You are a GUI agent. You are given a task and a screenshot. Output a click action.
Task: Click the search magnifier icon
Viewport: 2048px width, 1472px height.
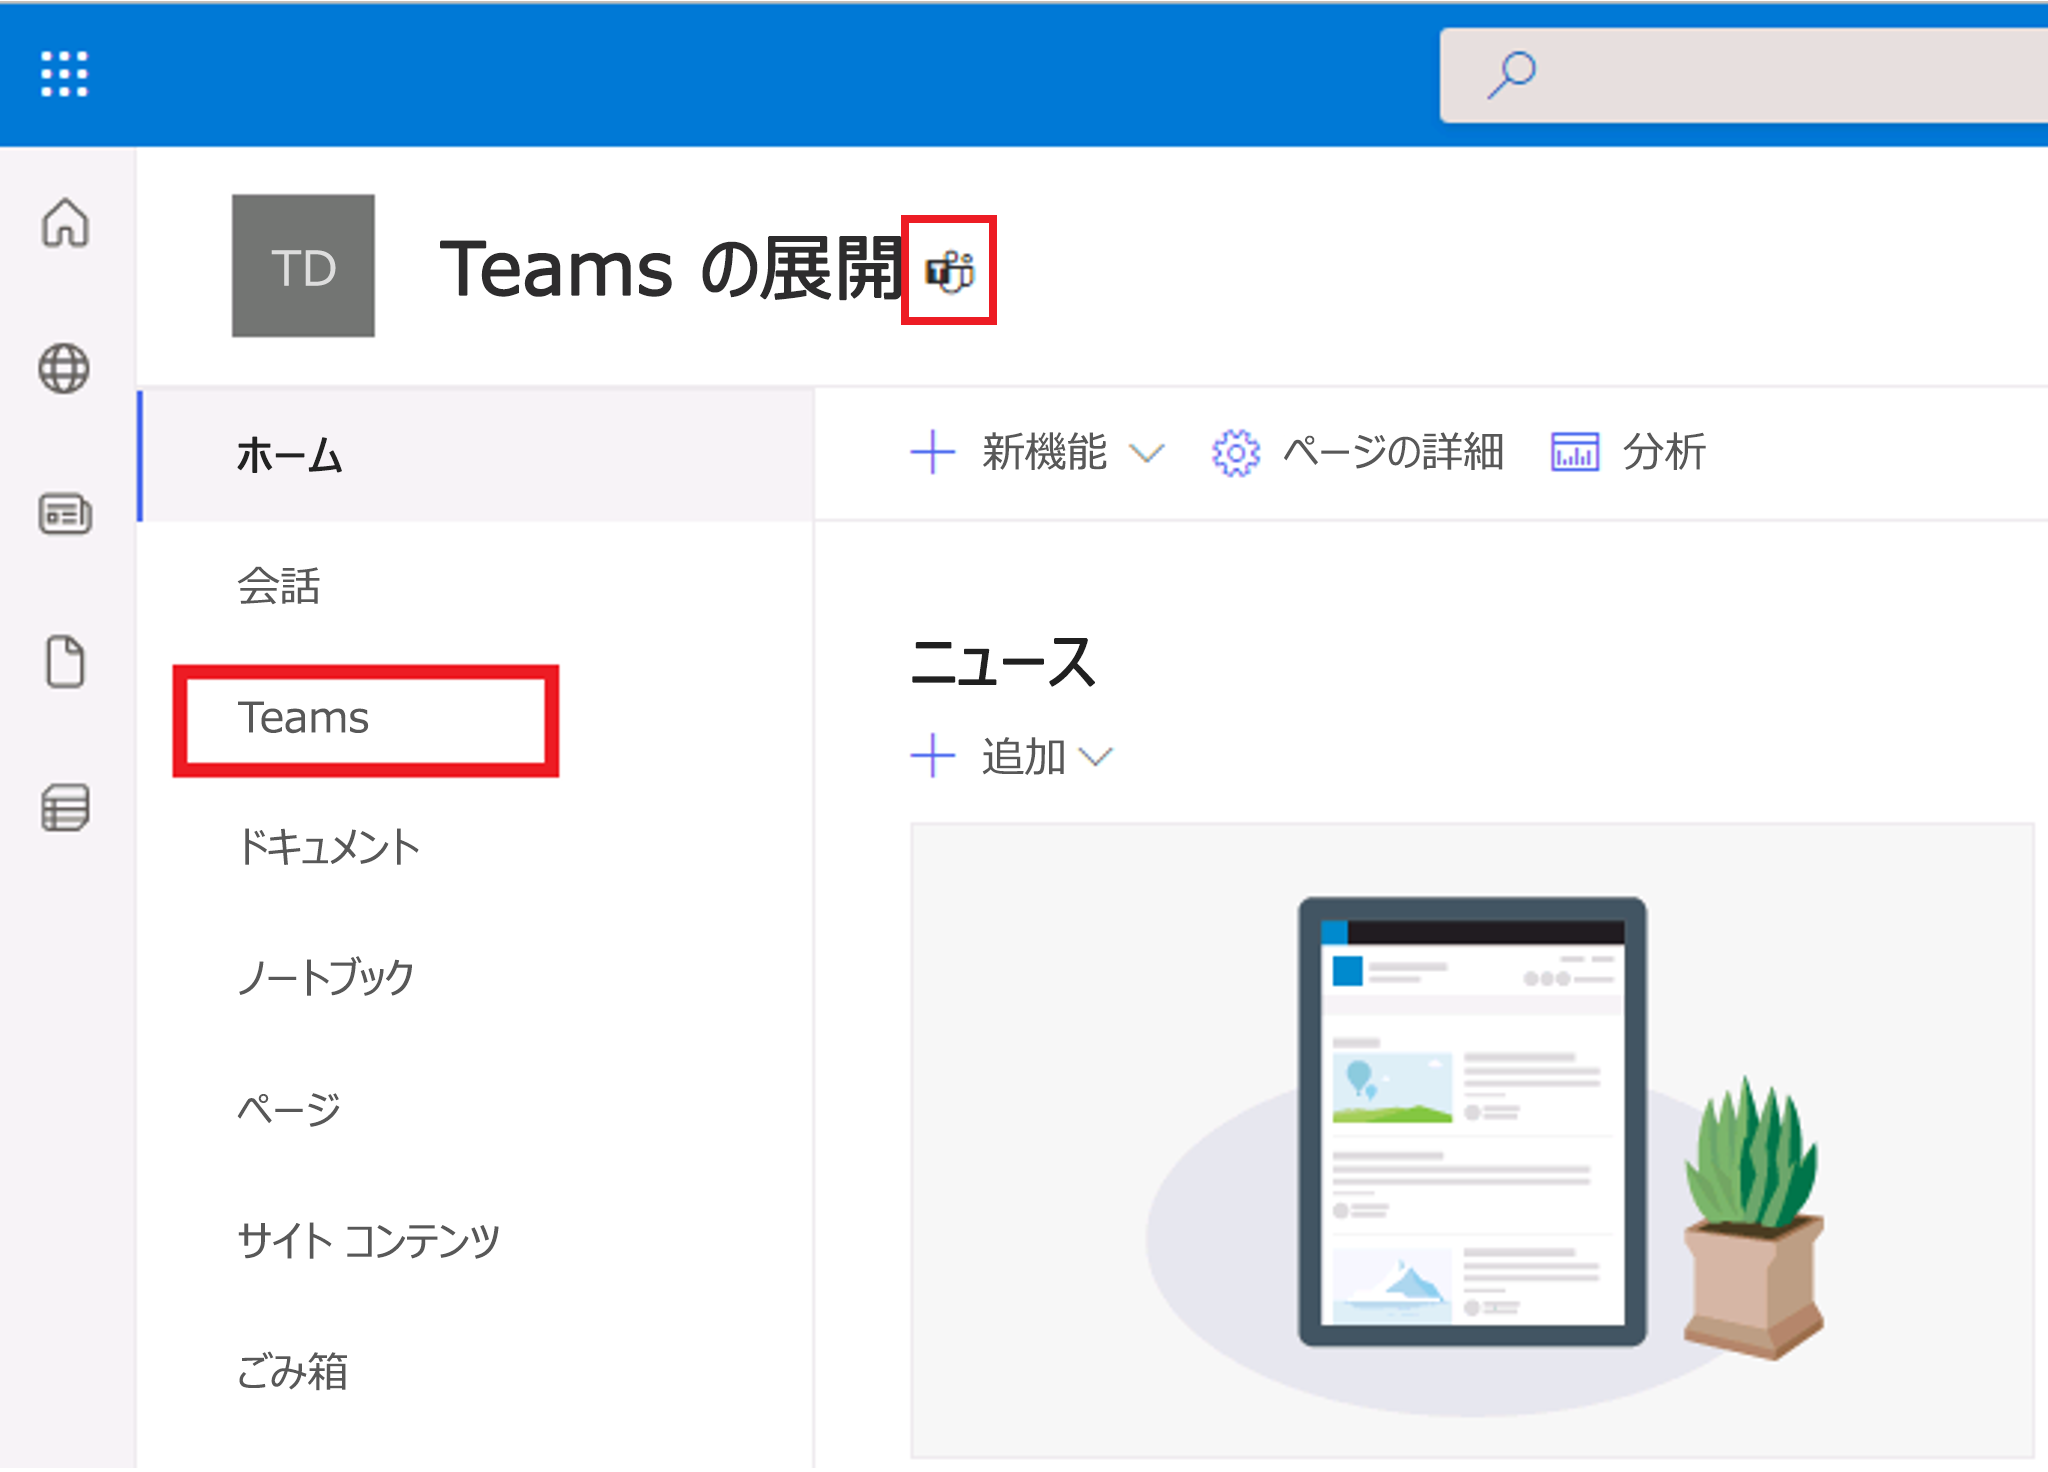pyautogui.click(x=1511, y=75)
